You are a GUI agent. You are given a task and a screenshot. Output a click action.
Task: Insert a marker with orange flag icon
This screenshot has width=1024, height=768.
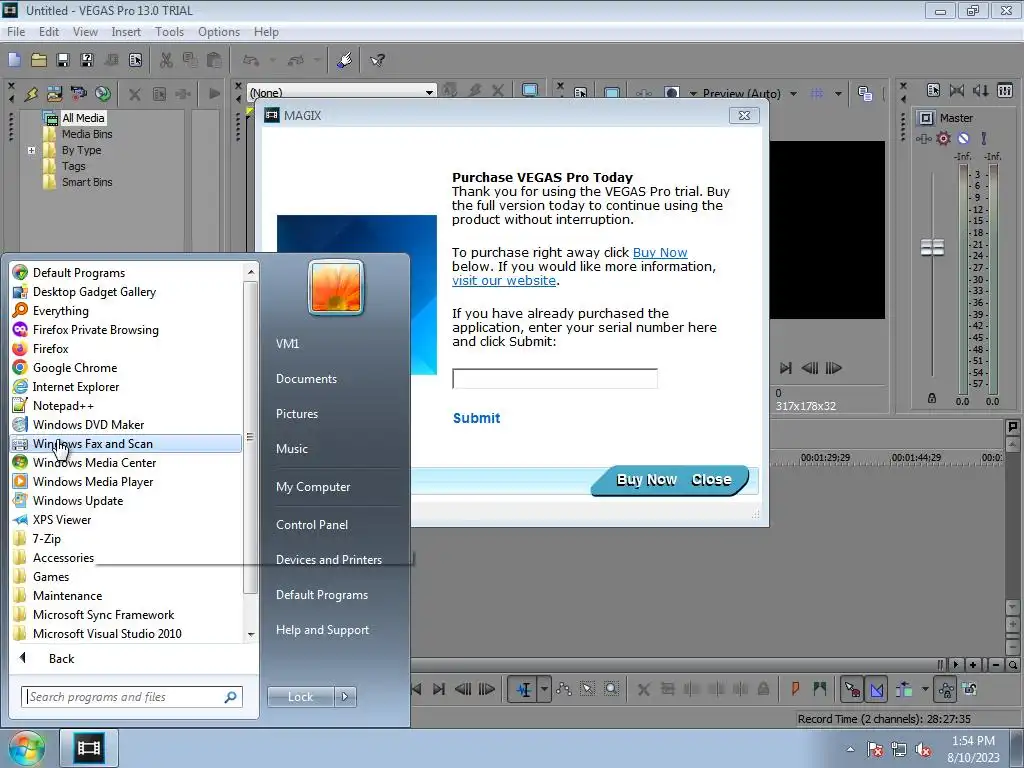tap(795, 689)
